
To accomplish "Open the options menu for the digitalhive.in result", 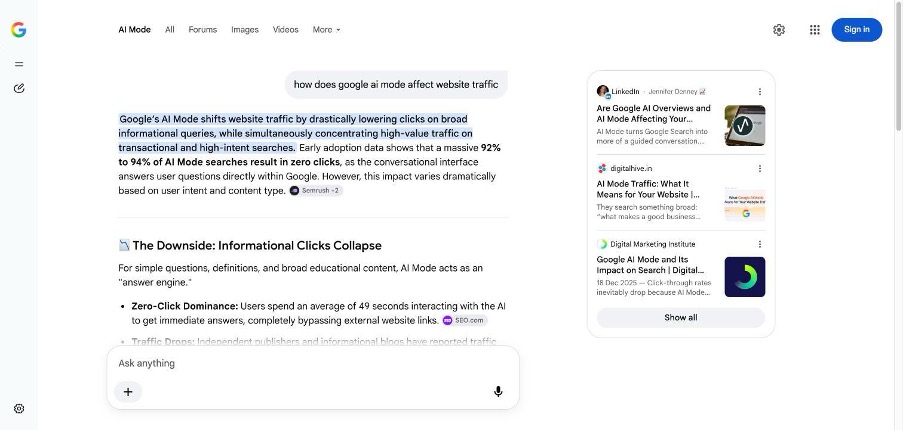I will coord(760,168).
